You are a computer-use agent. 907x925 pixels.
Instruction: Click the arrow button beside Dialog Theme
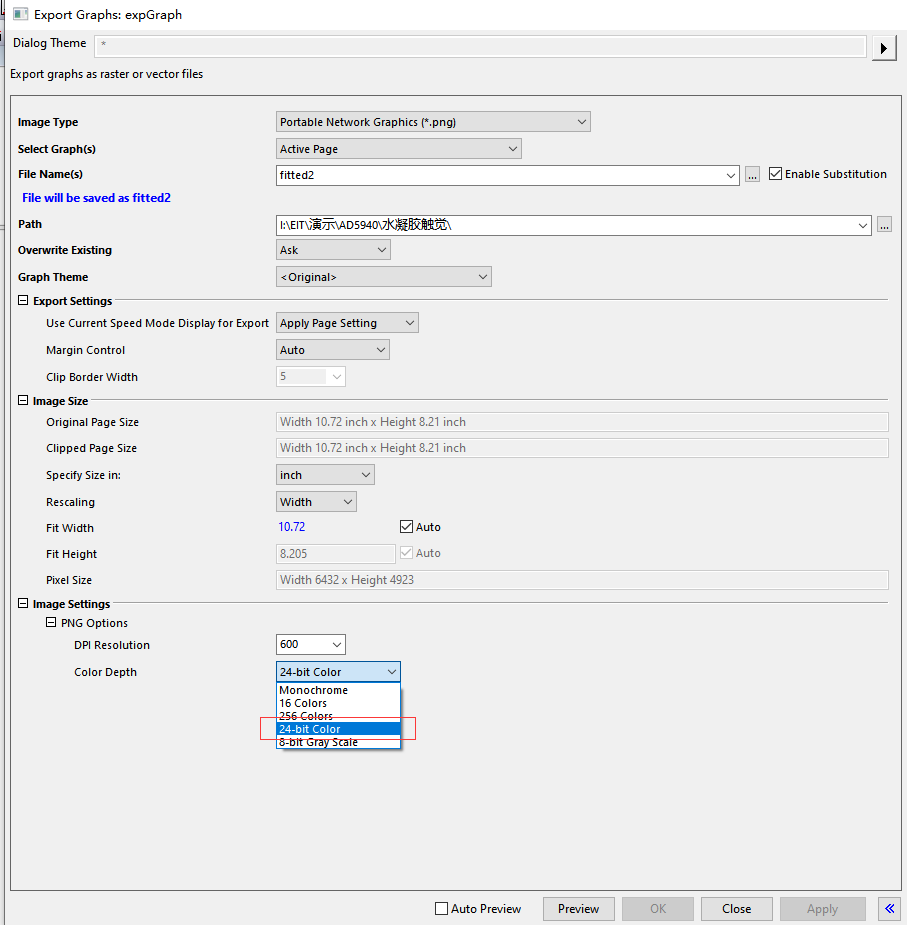(883, 47)
